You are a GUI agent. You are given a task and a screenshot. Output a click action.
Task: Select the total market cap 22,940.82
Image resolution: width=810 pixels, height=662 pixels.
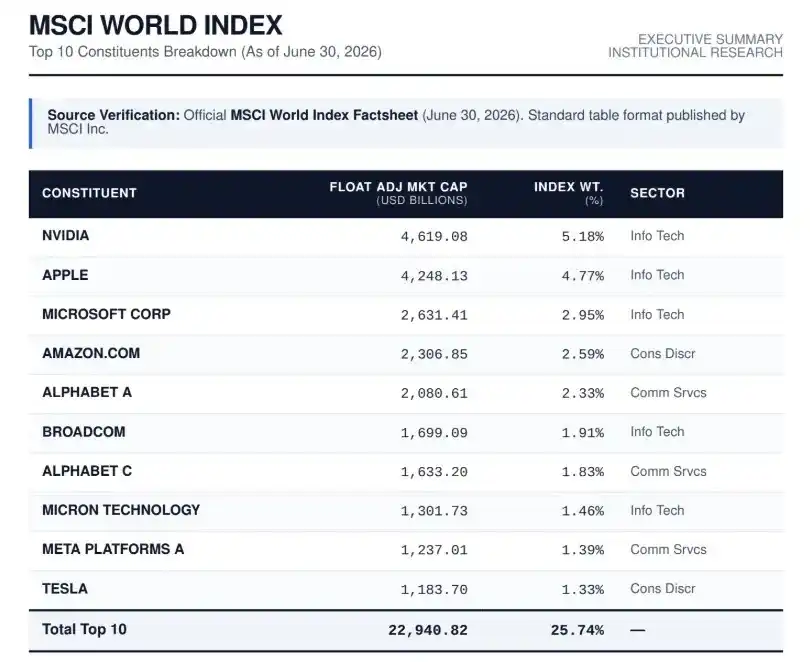[428, 630]
